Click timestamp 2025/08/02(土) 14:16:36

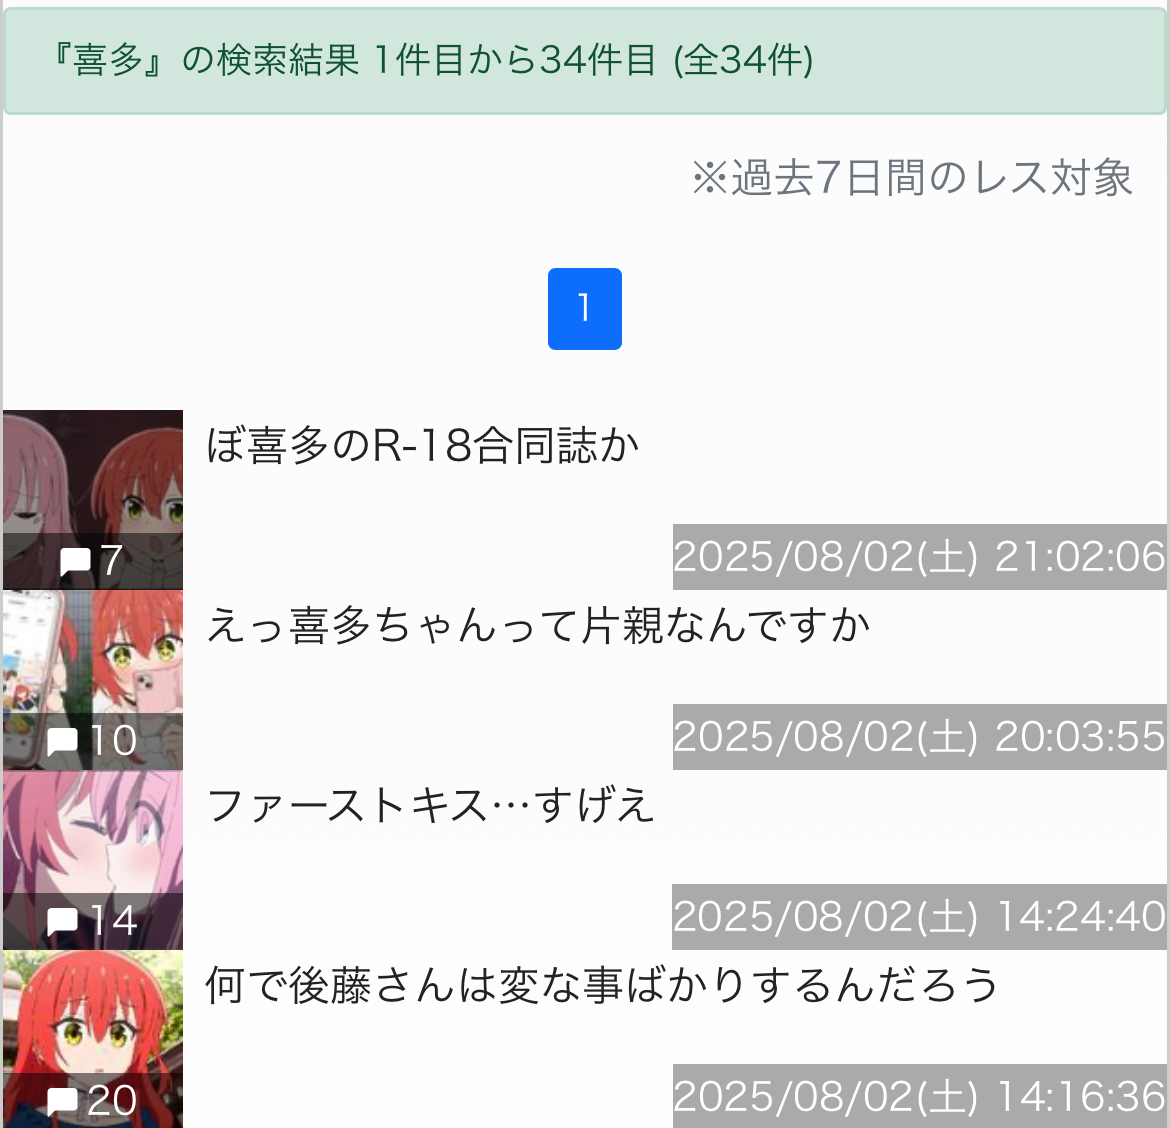[919, 1096]
